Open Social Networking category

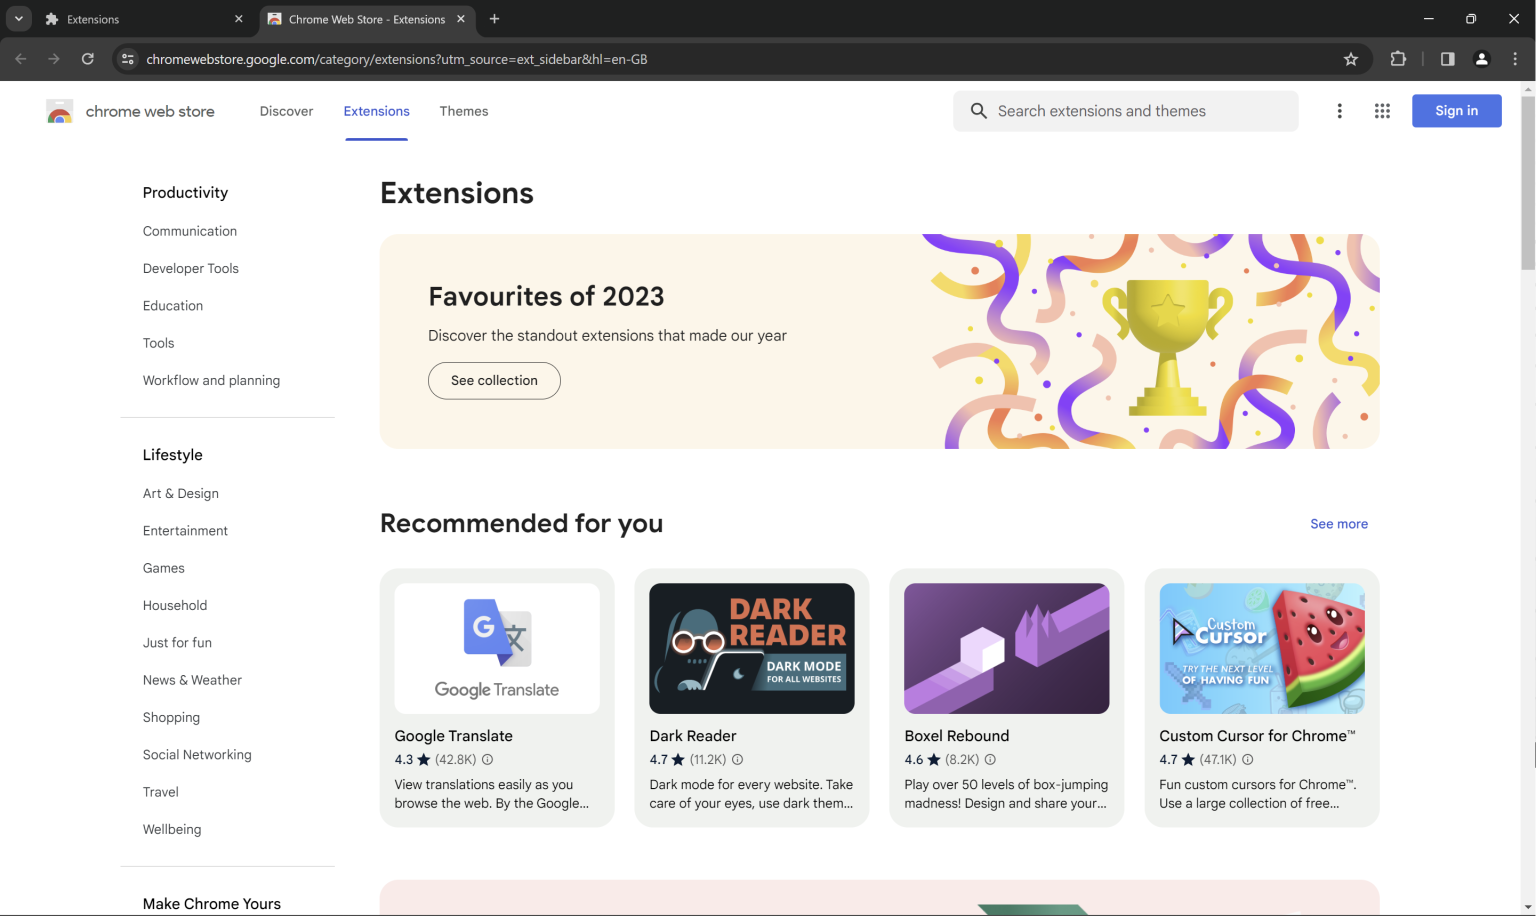(197, 755)
